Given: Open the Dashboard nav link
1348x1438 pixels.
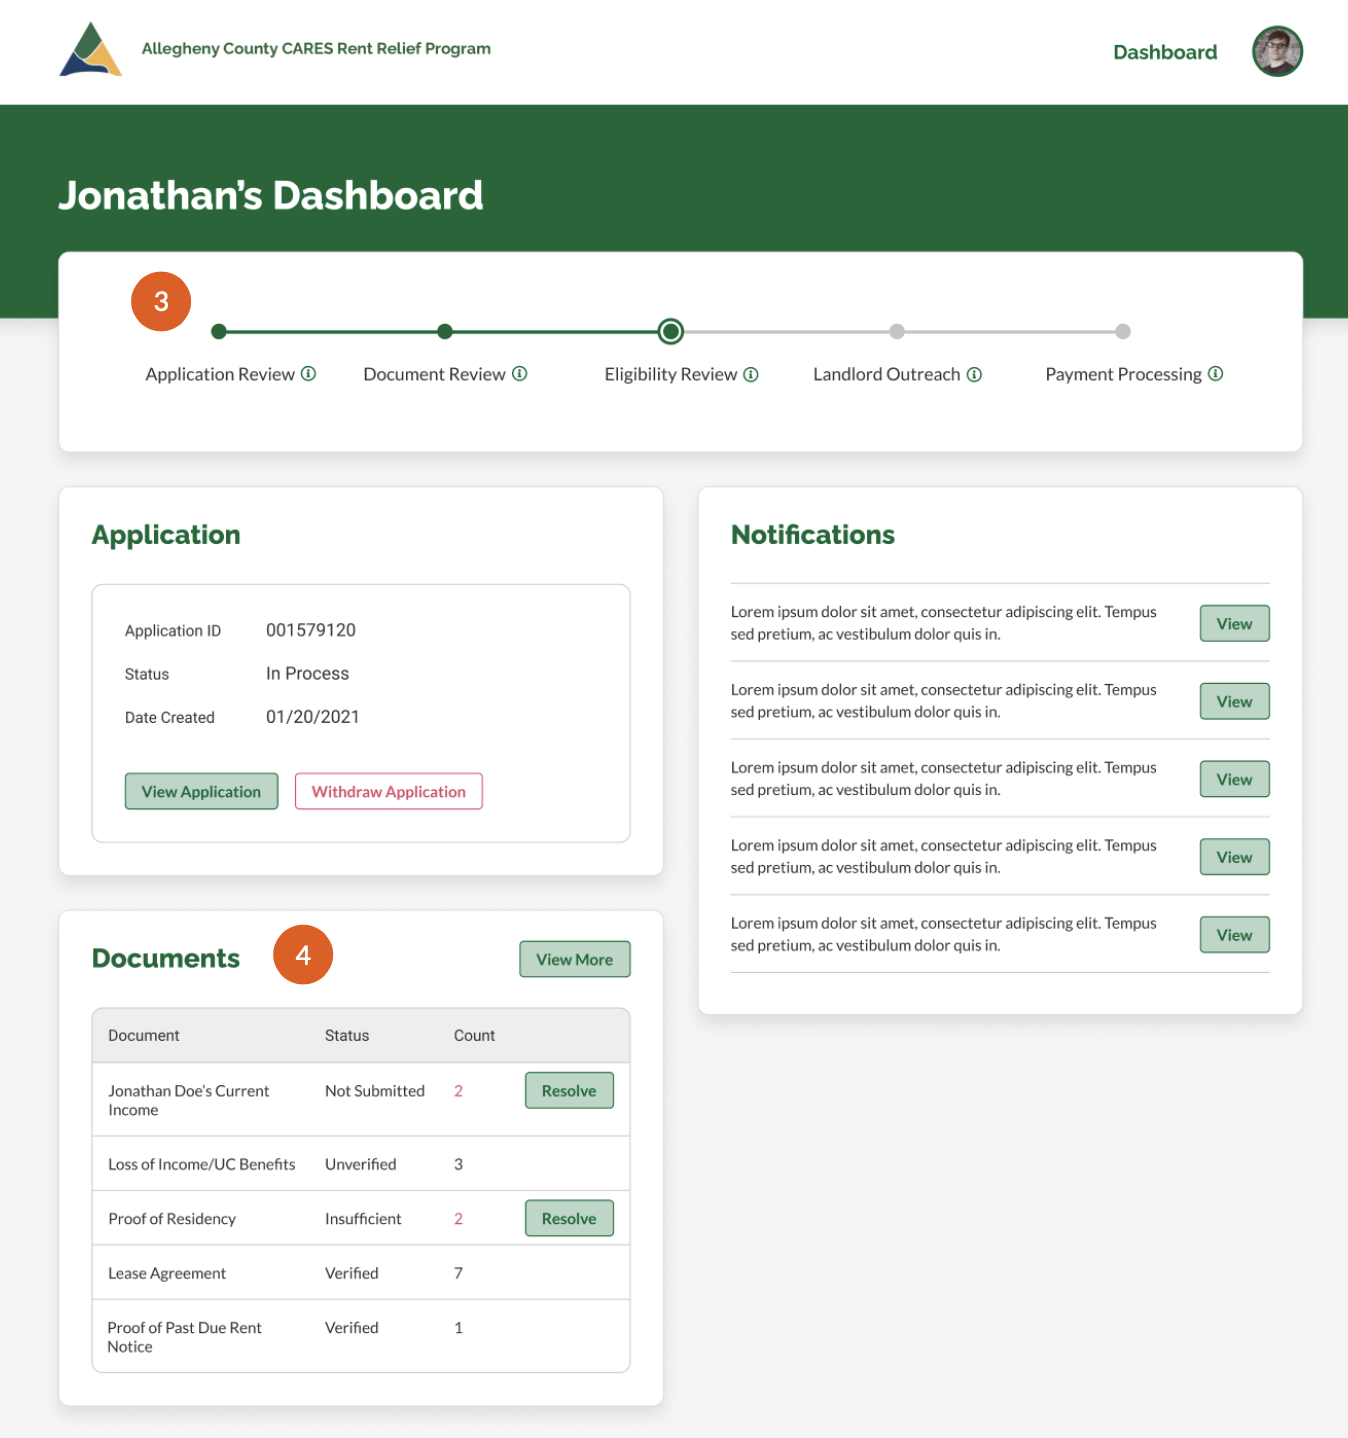Looking at the screenshot, I should (1165, 52).
